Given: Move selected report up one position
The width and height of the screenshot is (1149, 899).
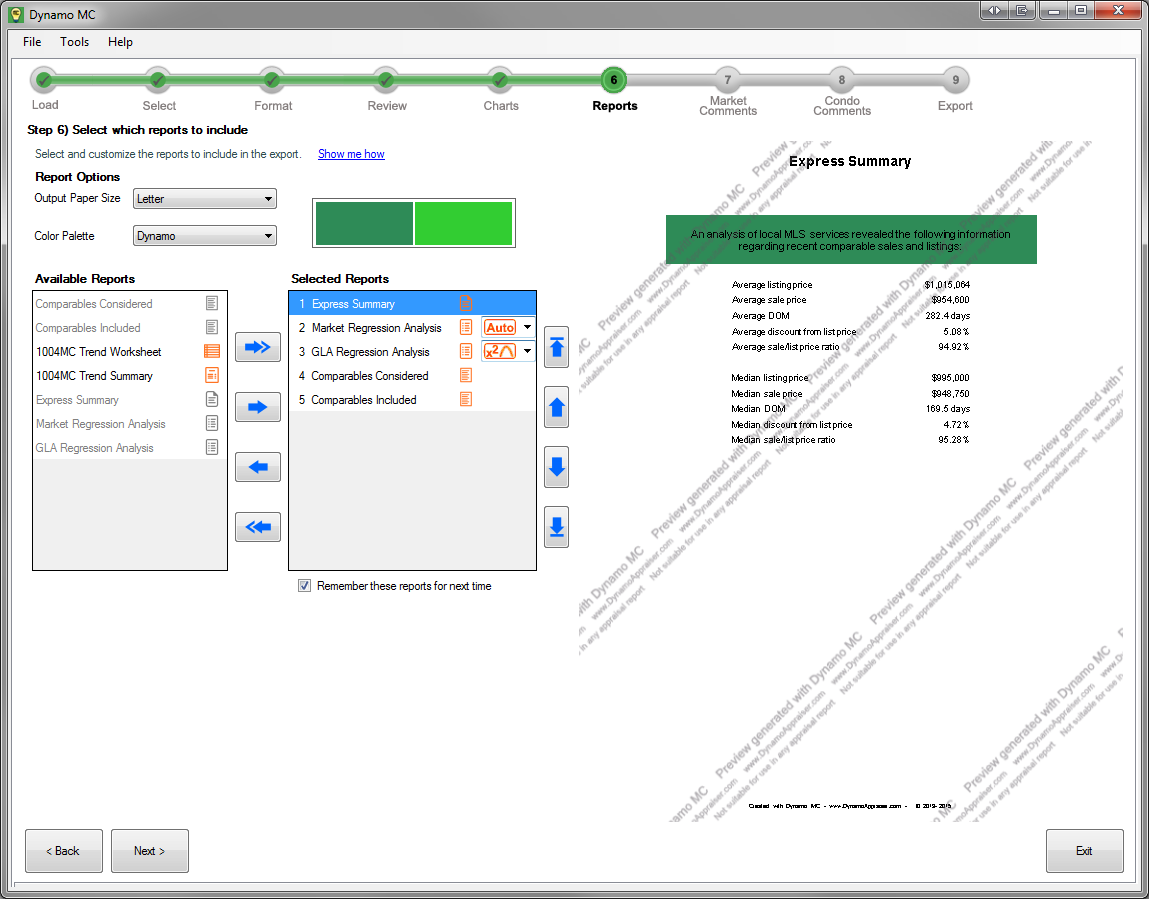Looking at the screenshot, I should coord(557,407).
